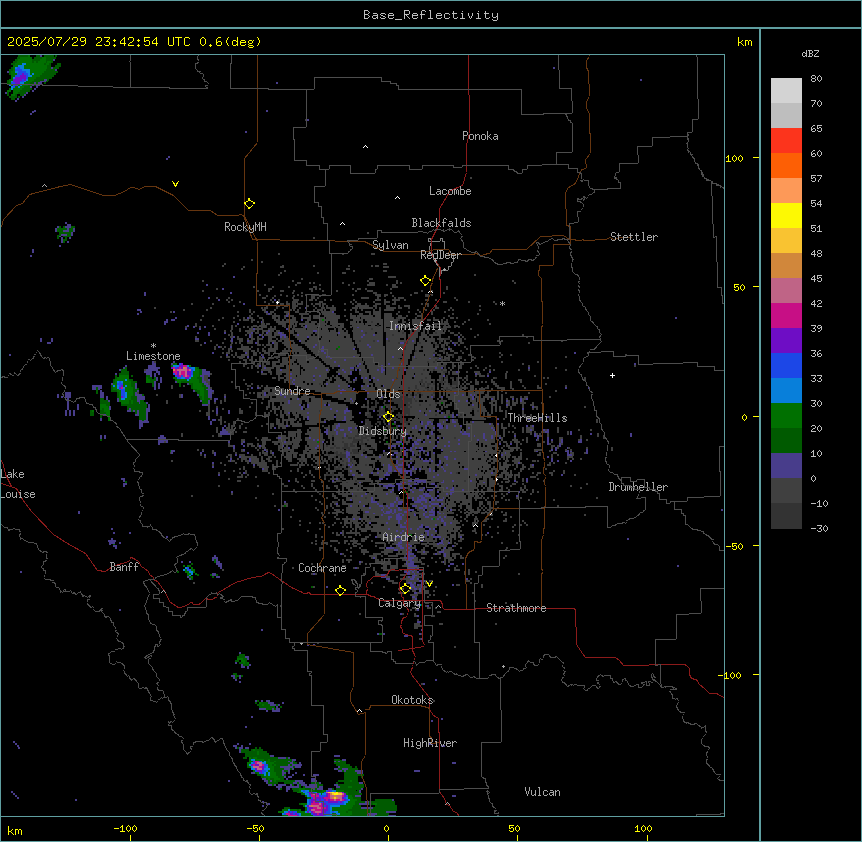Click the Sylvan label
The height and width of the screenshot is (842, 862).
coord(390,245)
